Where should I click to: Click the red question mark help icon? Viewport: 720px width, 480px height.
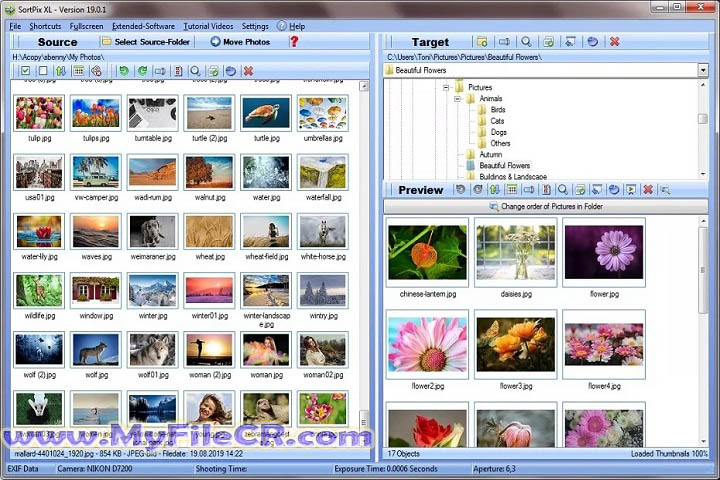coord(294,41)
